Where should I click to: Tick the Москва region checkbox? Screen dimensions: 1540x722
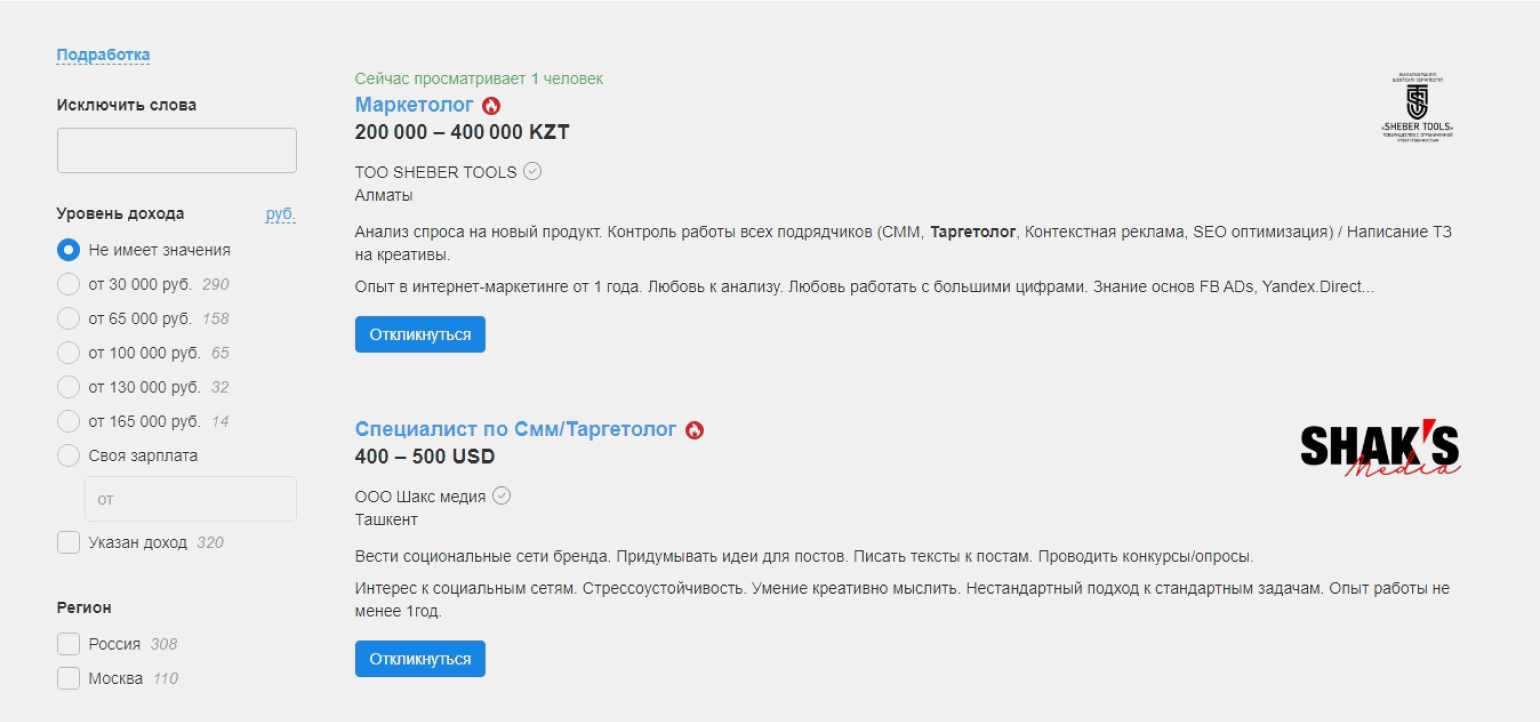[x=68, y=678]
